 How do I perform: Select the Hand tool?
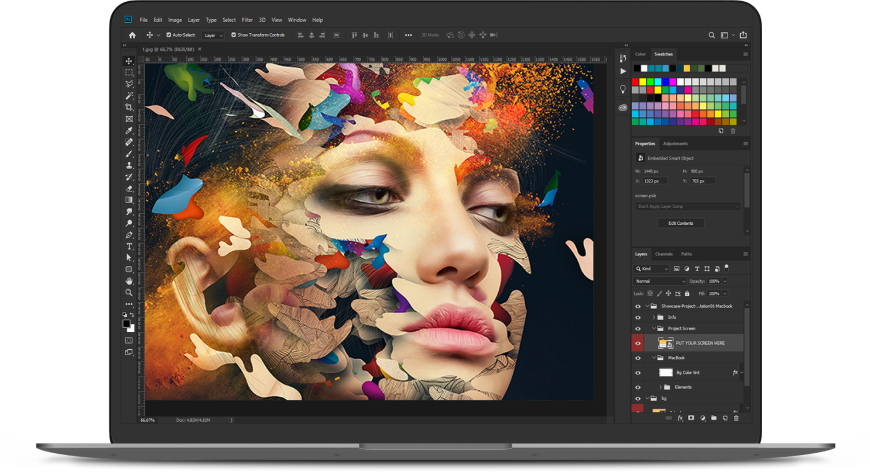click(x=129, y=281)
